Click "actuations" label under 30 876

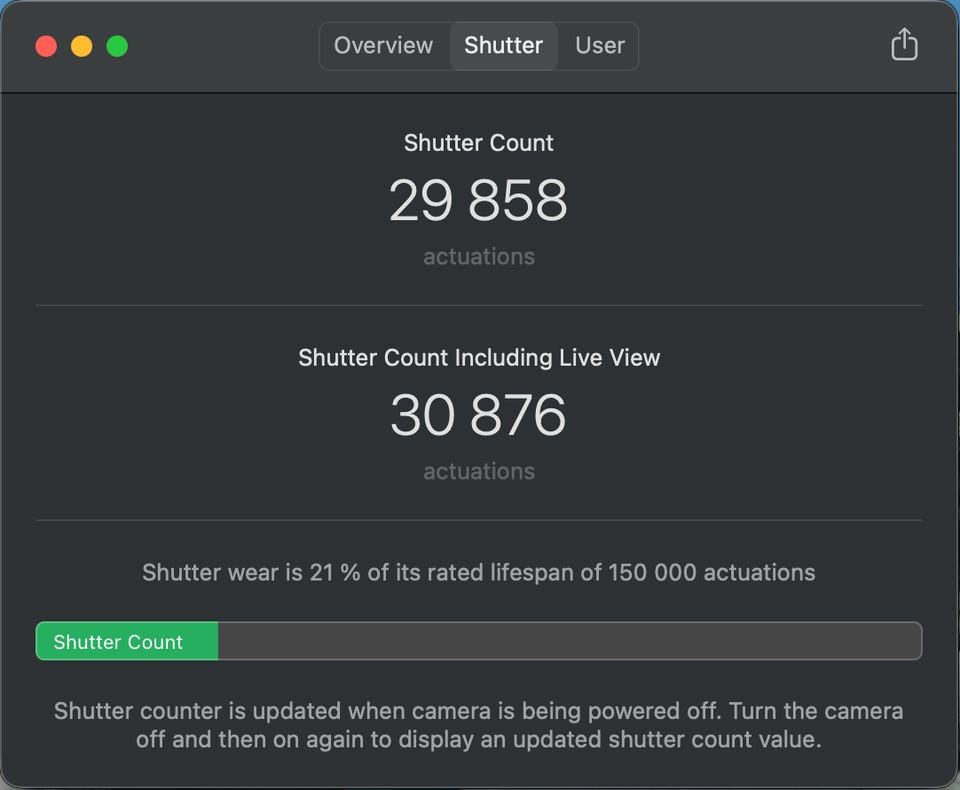click(x=478, y=472)
